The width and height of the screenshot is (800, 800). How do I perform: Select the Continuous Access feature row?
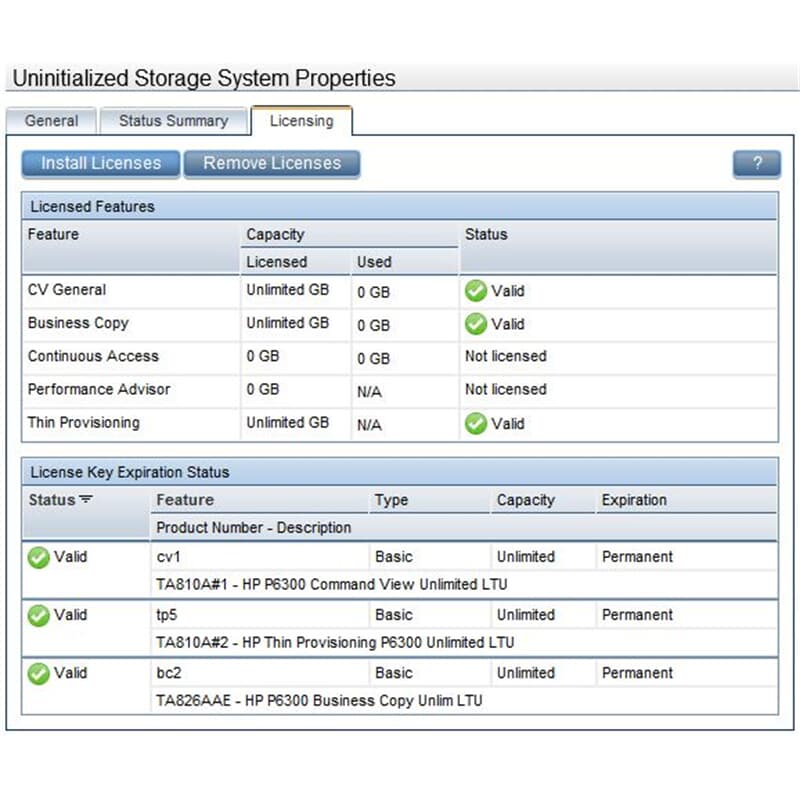tap(399, 357)
